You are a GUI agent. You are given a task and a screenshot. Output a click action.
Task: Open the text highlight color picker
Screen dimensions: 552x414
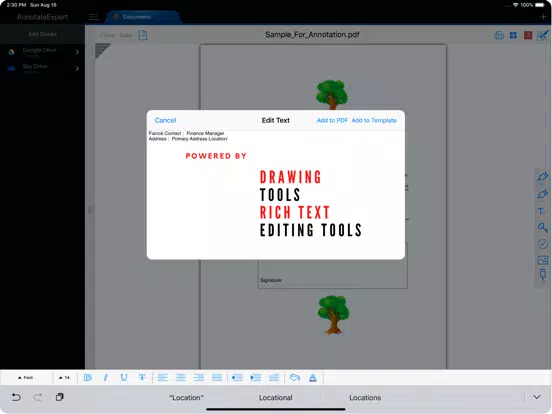(x=294, y=378)
